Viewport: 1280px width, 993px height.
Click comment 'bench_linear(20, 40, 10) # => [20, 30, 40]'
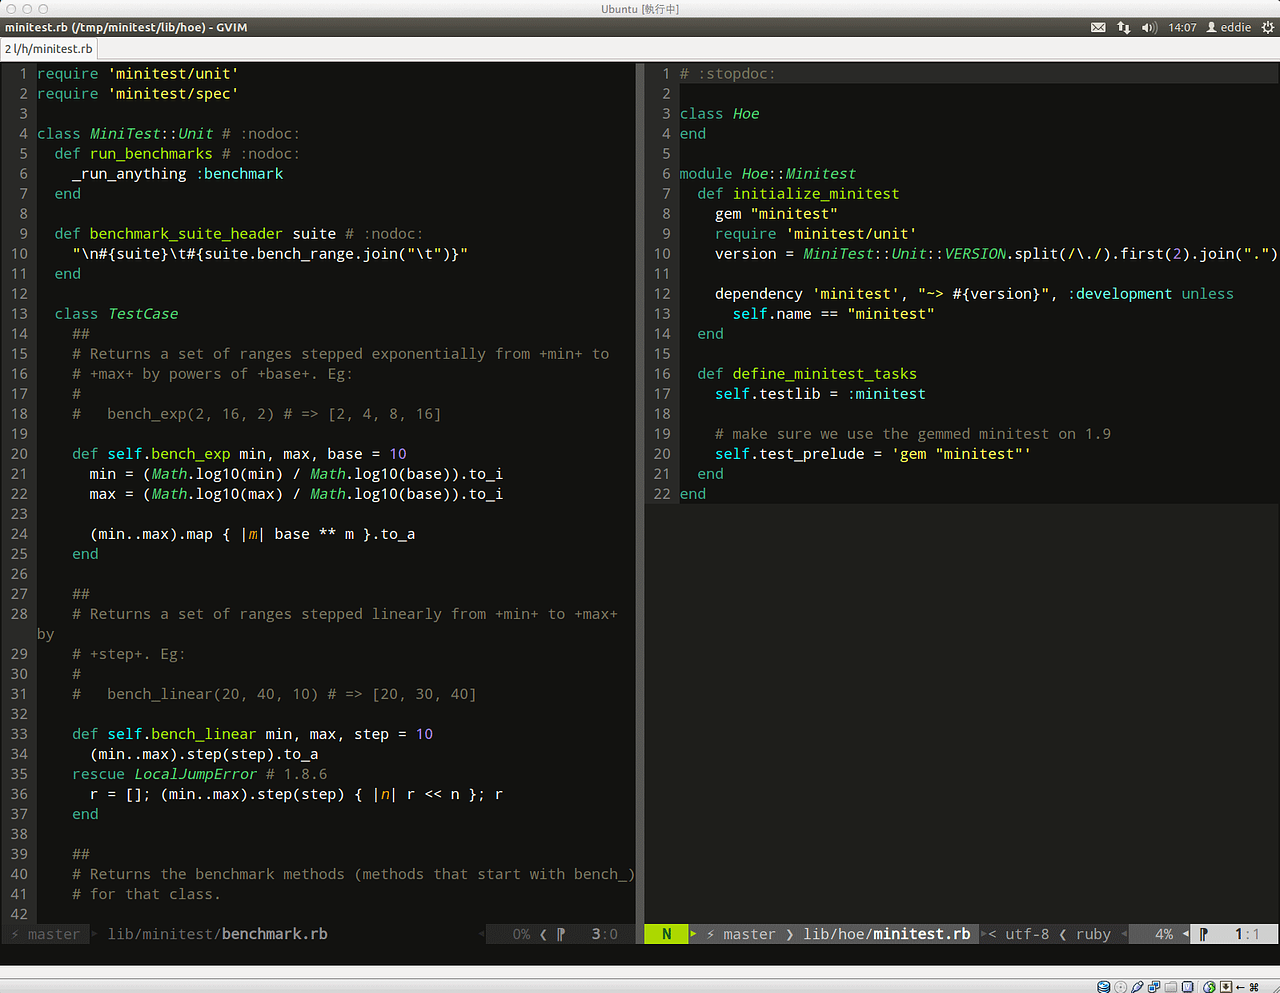(292, 694)
